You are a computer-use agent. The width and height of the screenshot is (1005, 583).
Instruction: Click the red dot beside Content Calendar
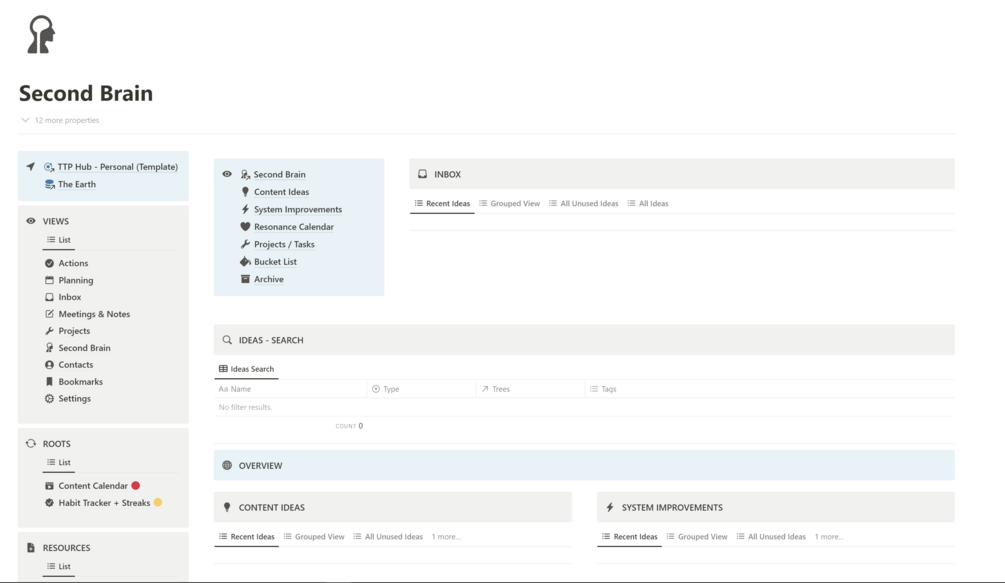point(136,486)
